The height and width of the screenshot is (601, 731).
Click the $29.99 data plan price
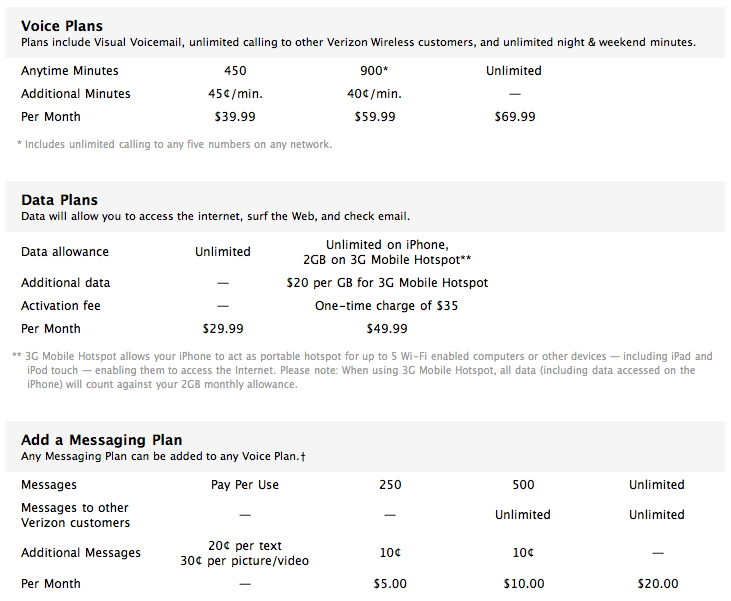click(x=223, y=329)
